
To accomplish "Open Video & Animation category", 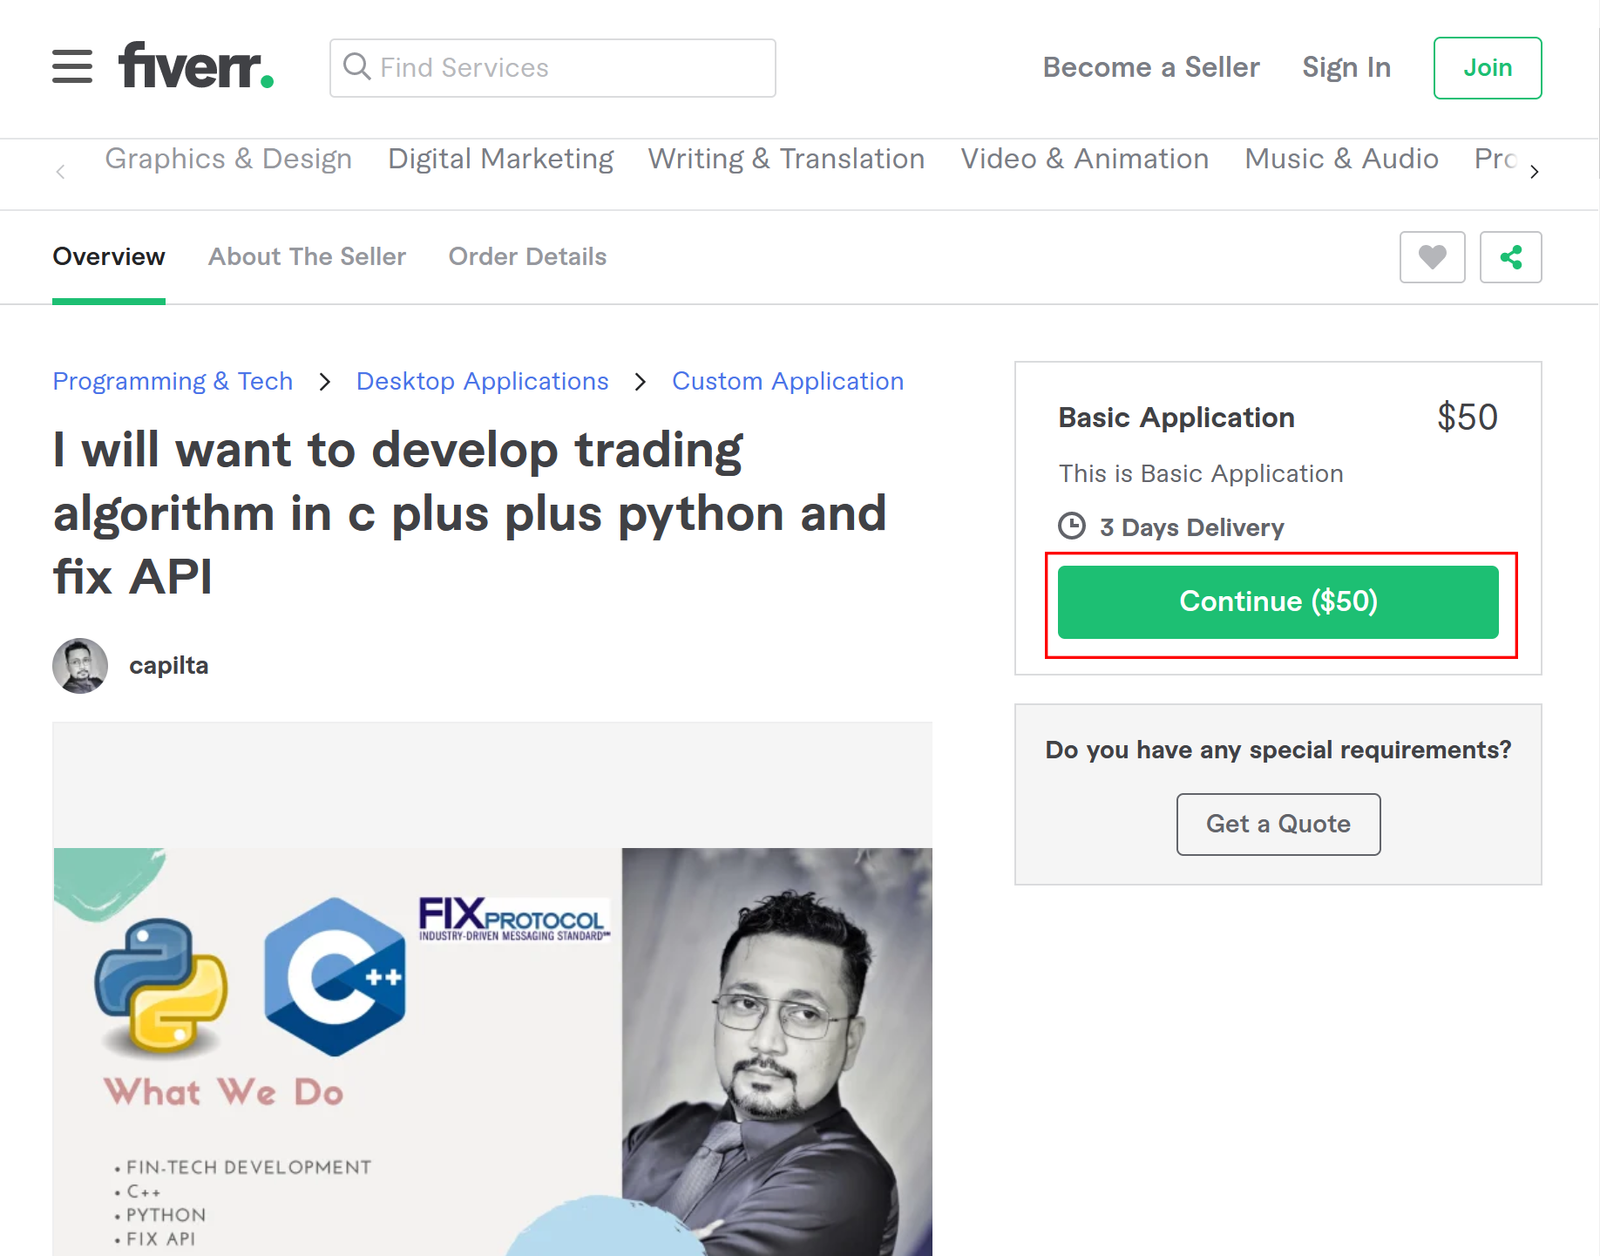I will pos(1085,159).
